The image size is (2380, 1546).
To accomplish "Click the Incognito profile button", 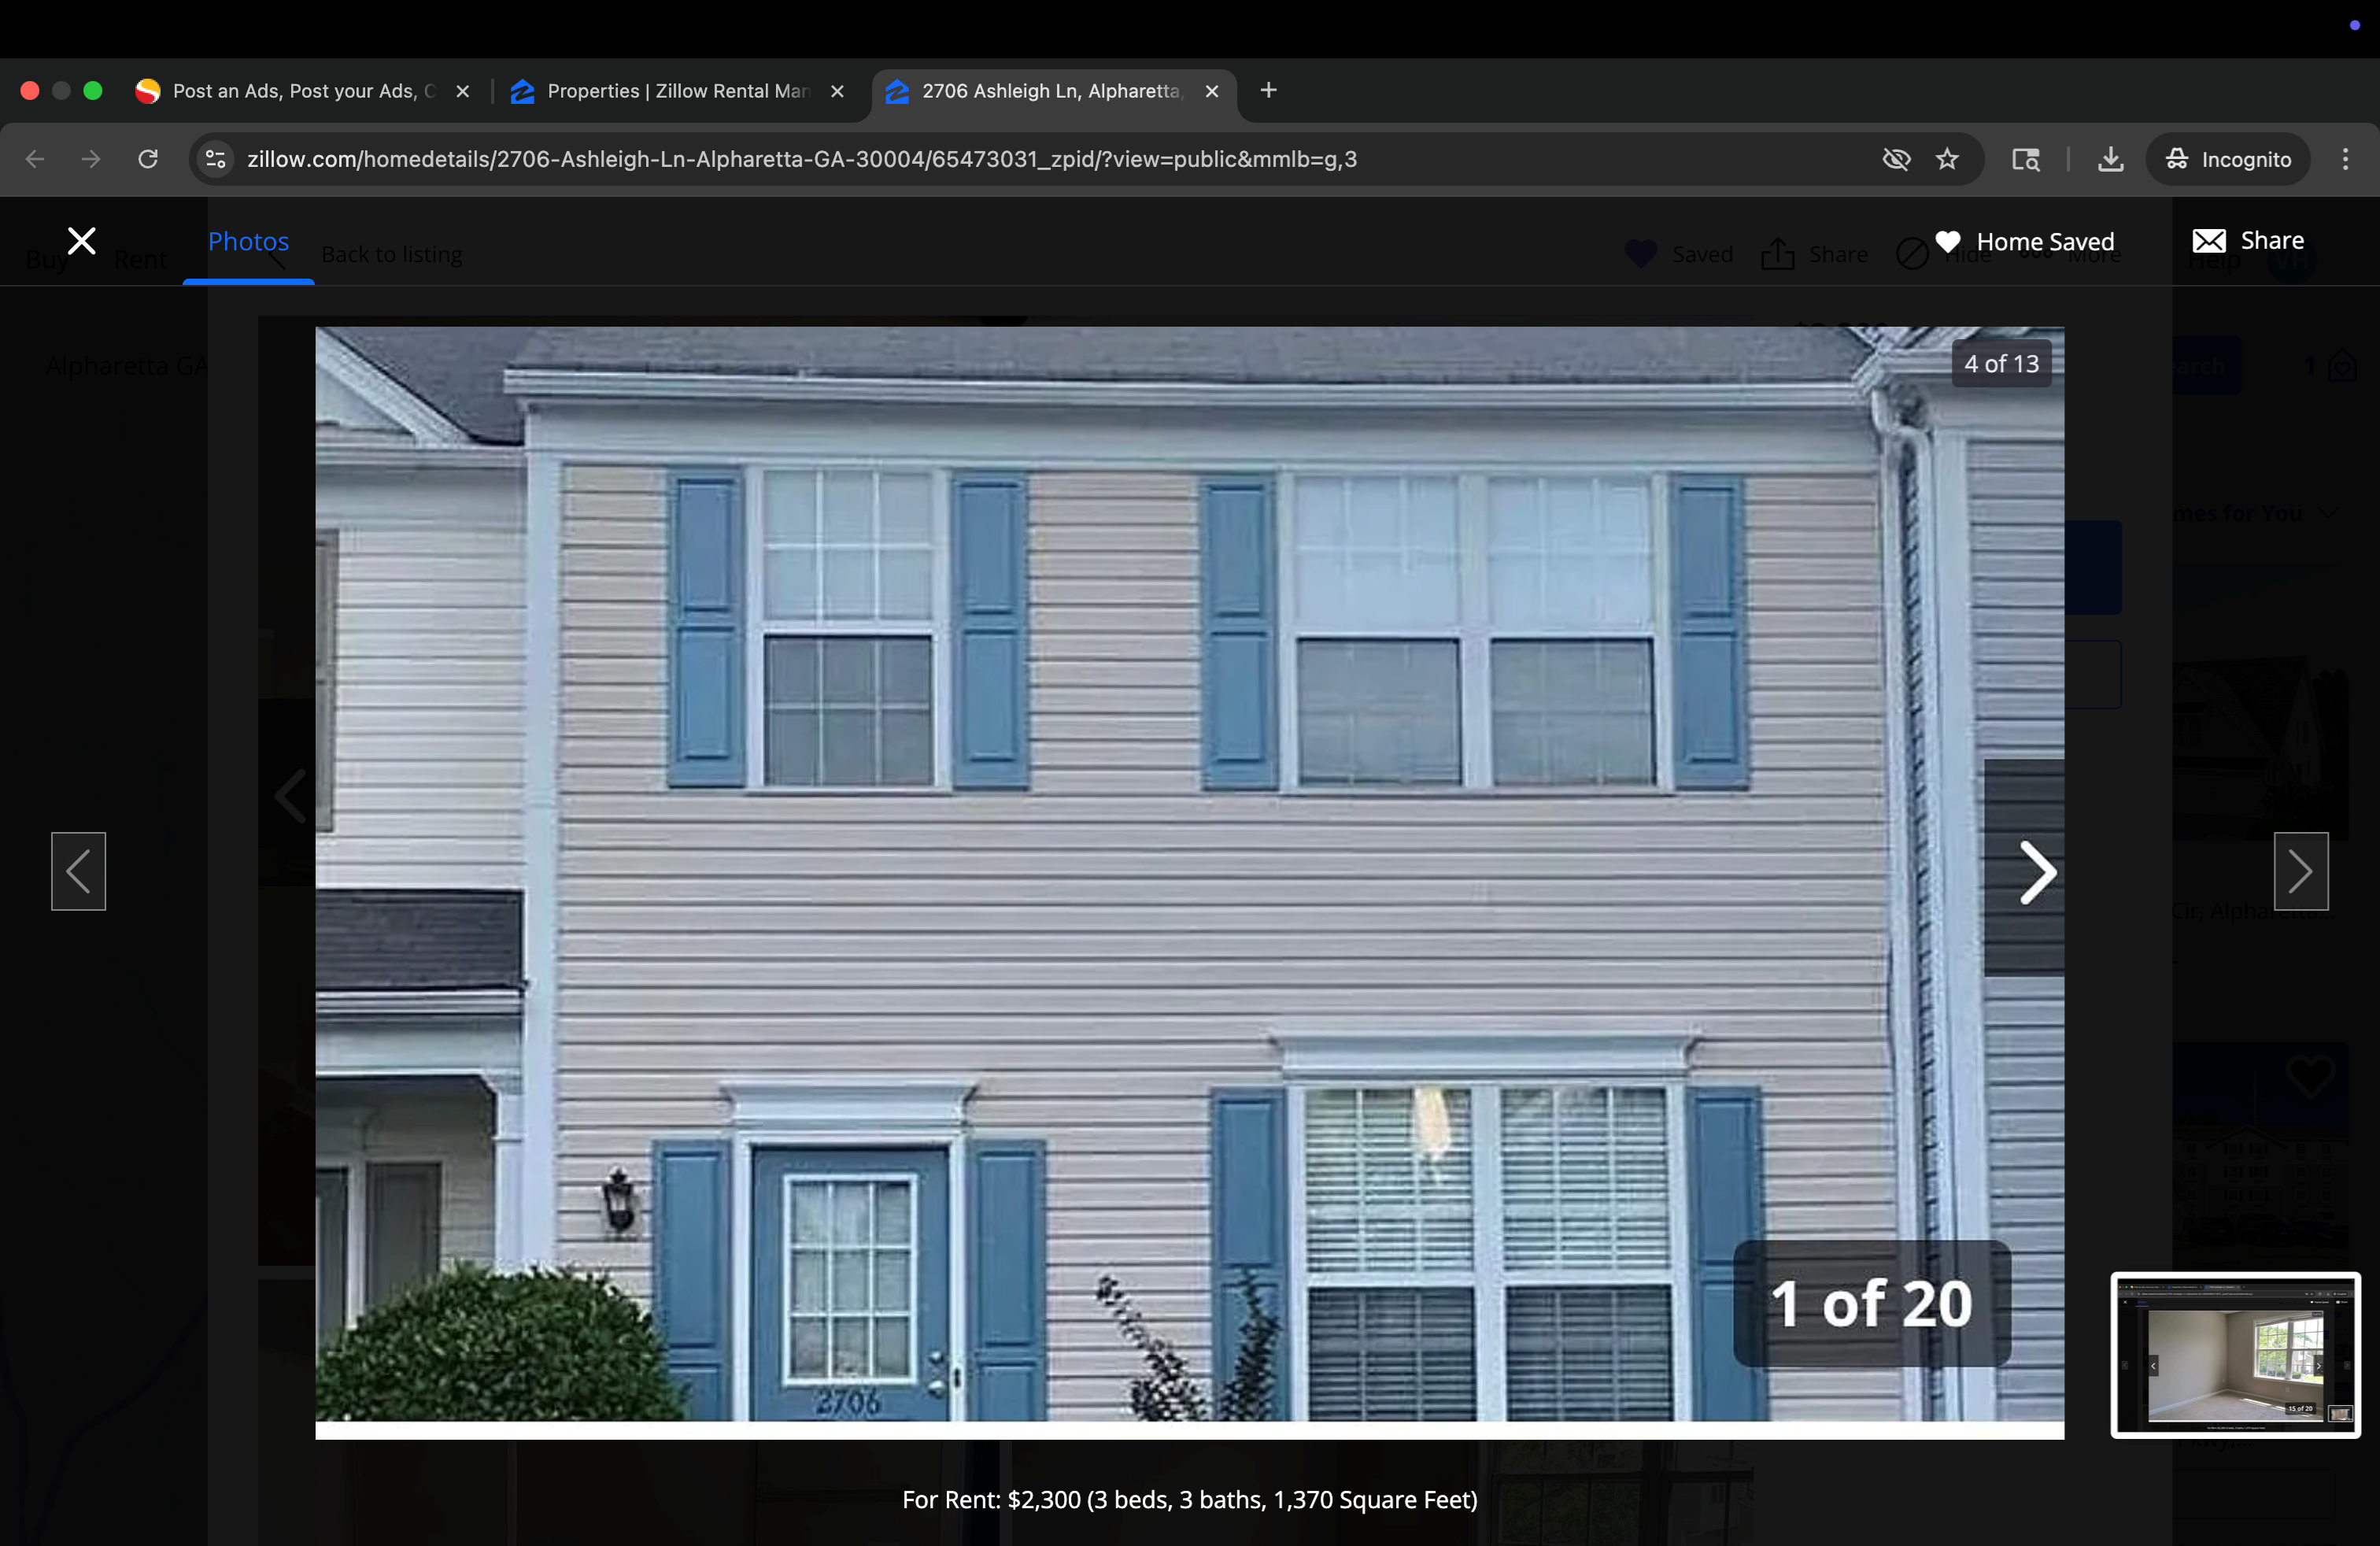I will pyautogui.click(x=2228, y=159).
